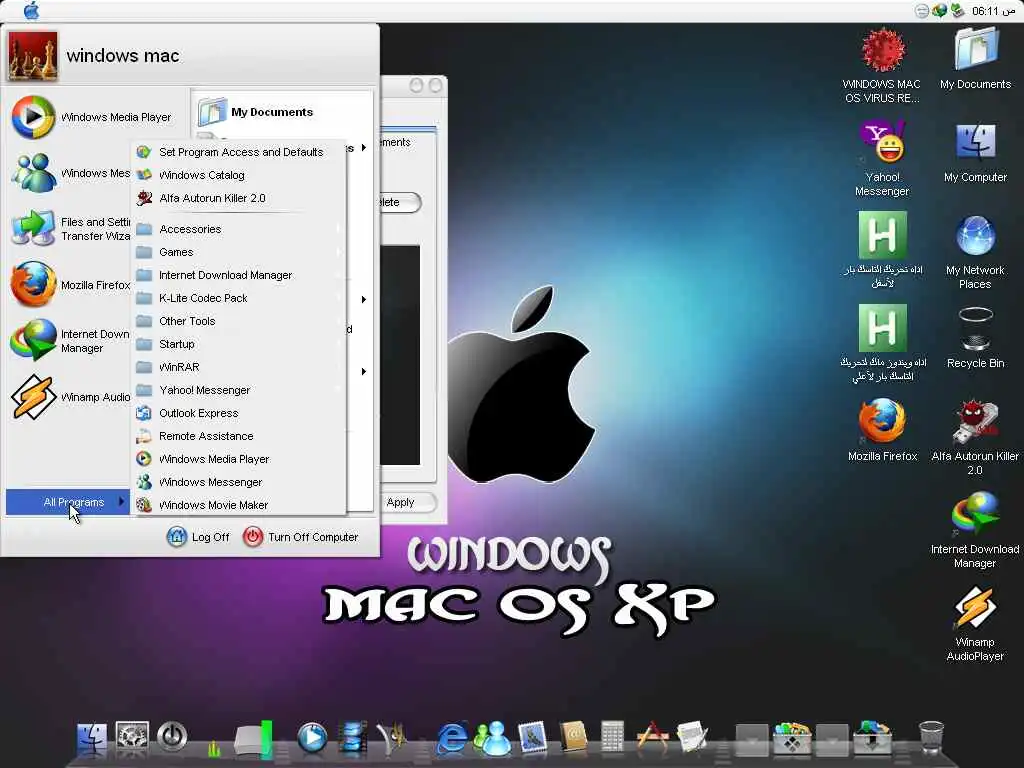
Task: Open the Trash icon in dock
Action: [x=931, y=738]
